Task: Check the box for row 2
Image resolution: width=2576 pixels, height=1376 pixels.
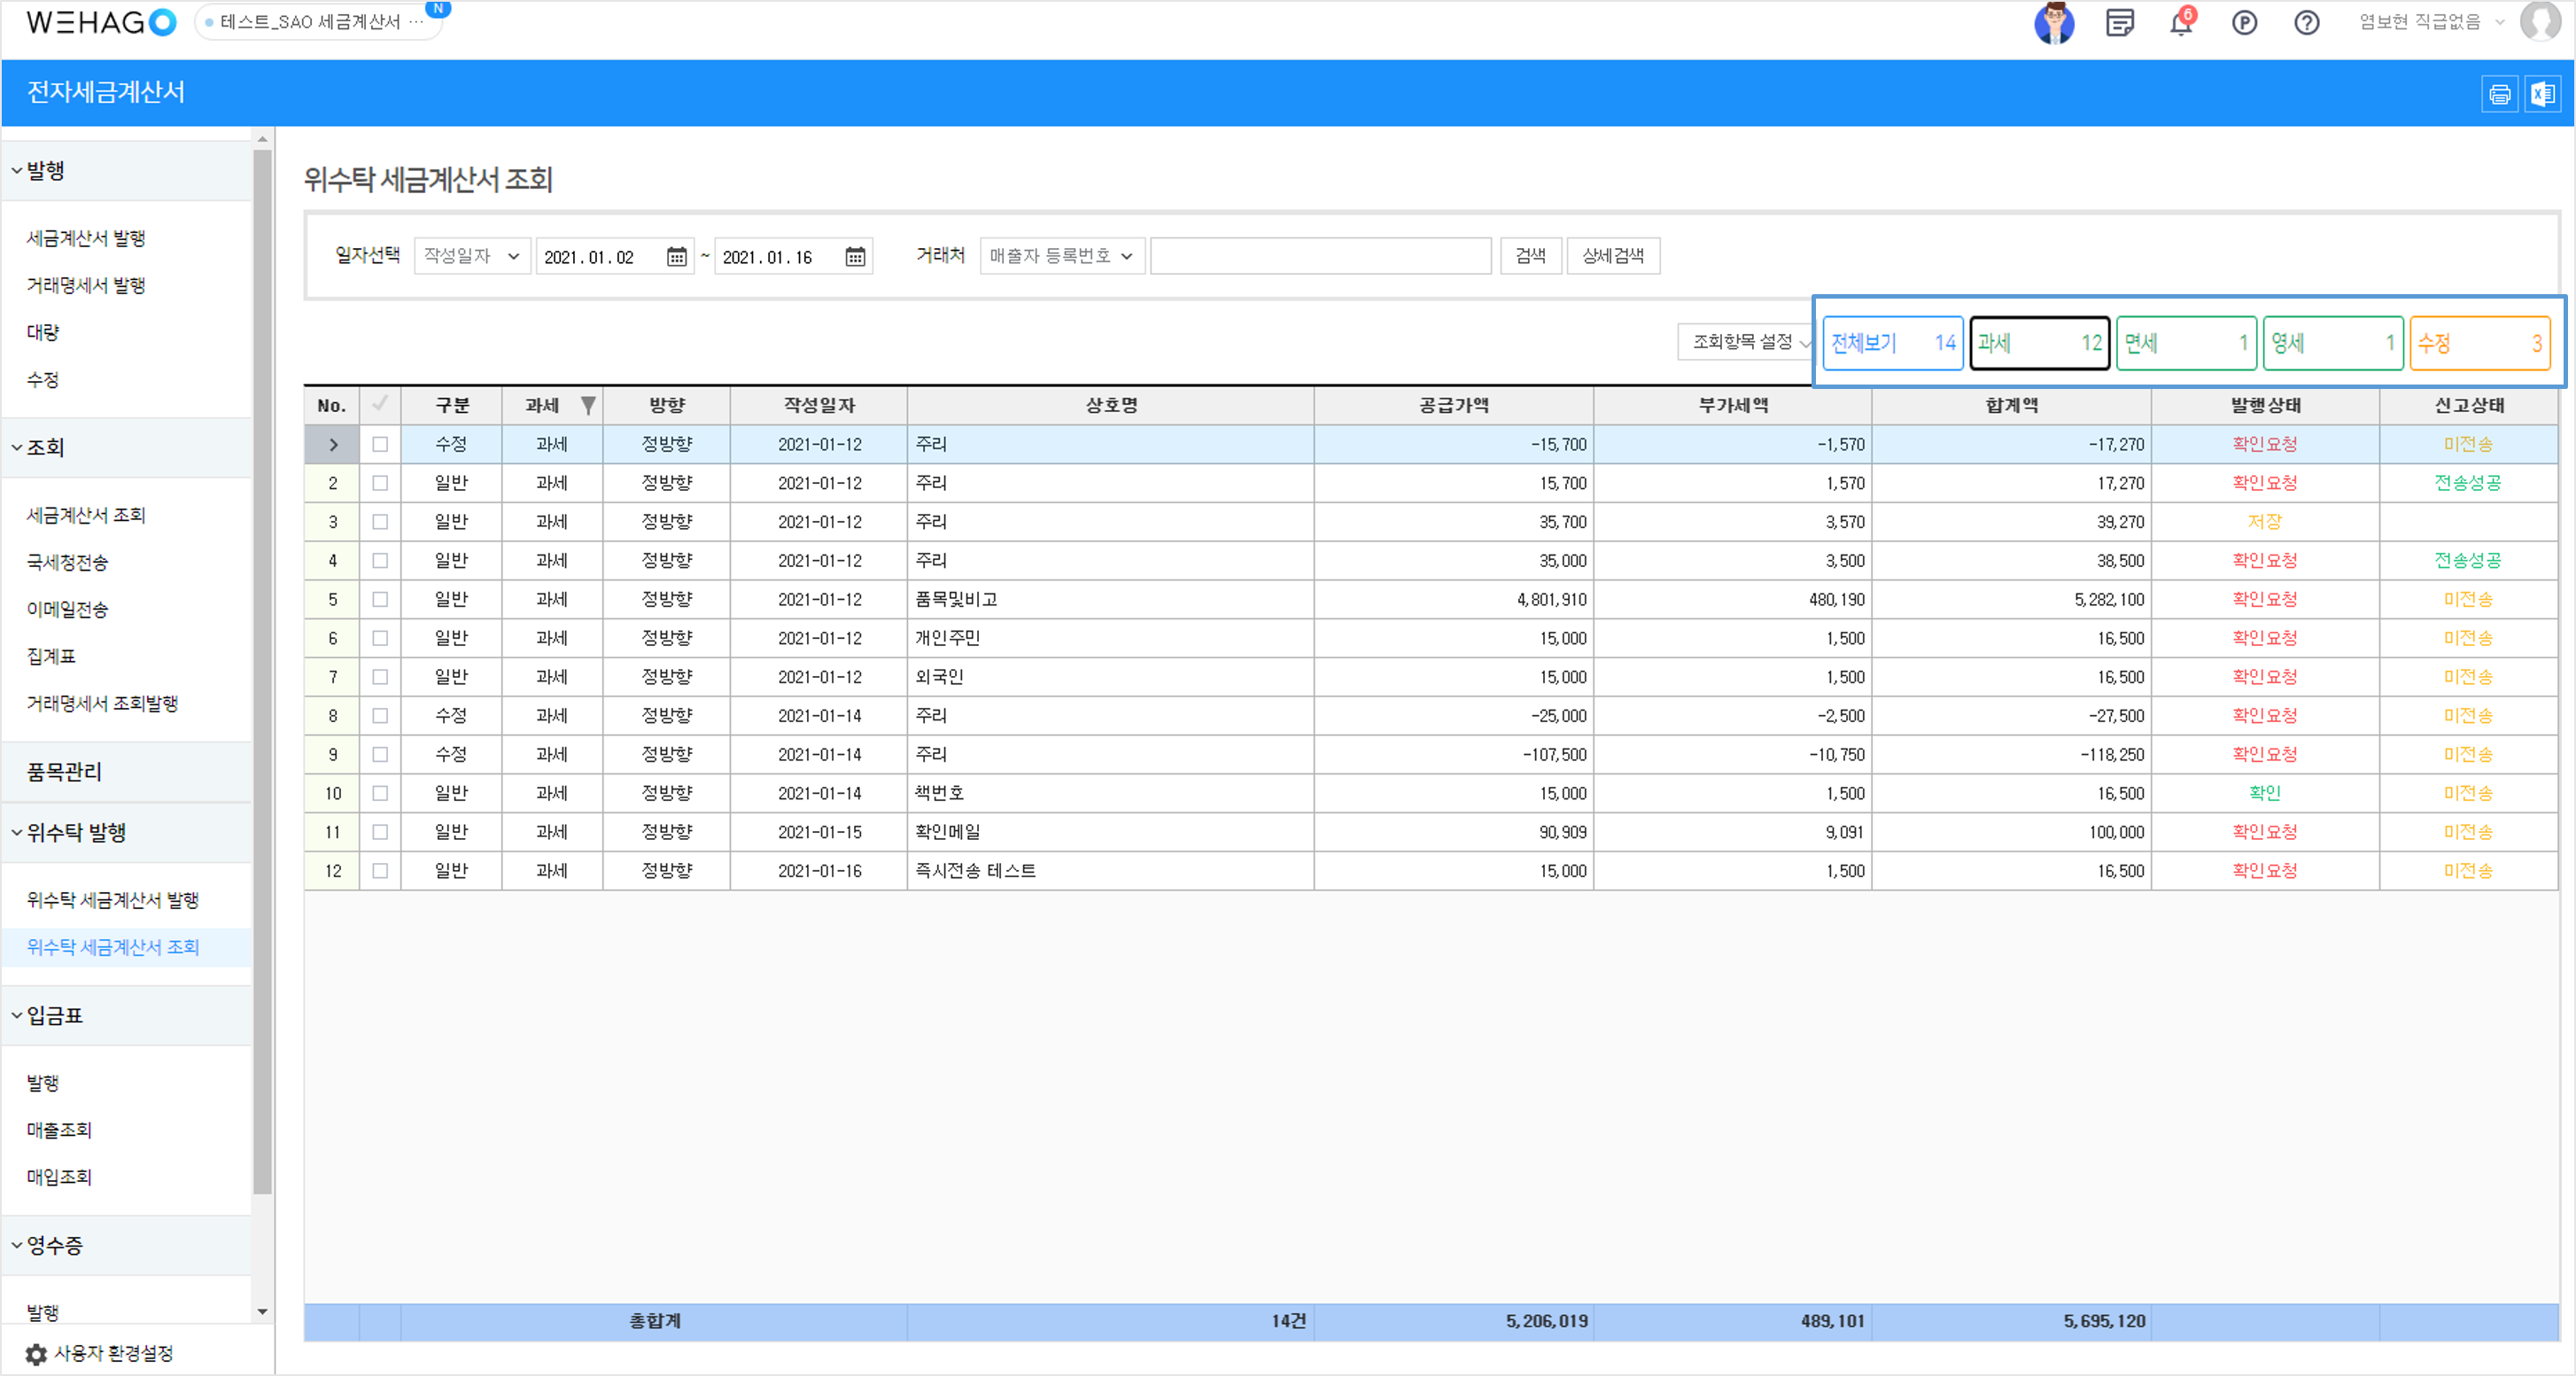Action: [380, 483]
